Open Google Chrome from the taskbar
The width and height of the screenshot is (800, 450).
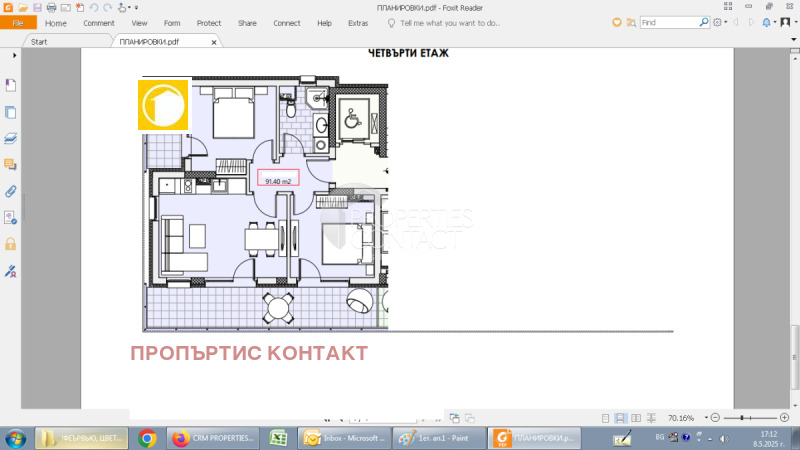click(x=147, y=439)
